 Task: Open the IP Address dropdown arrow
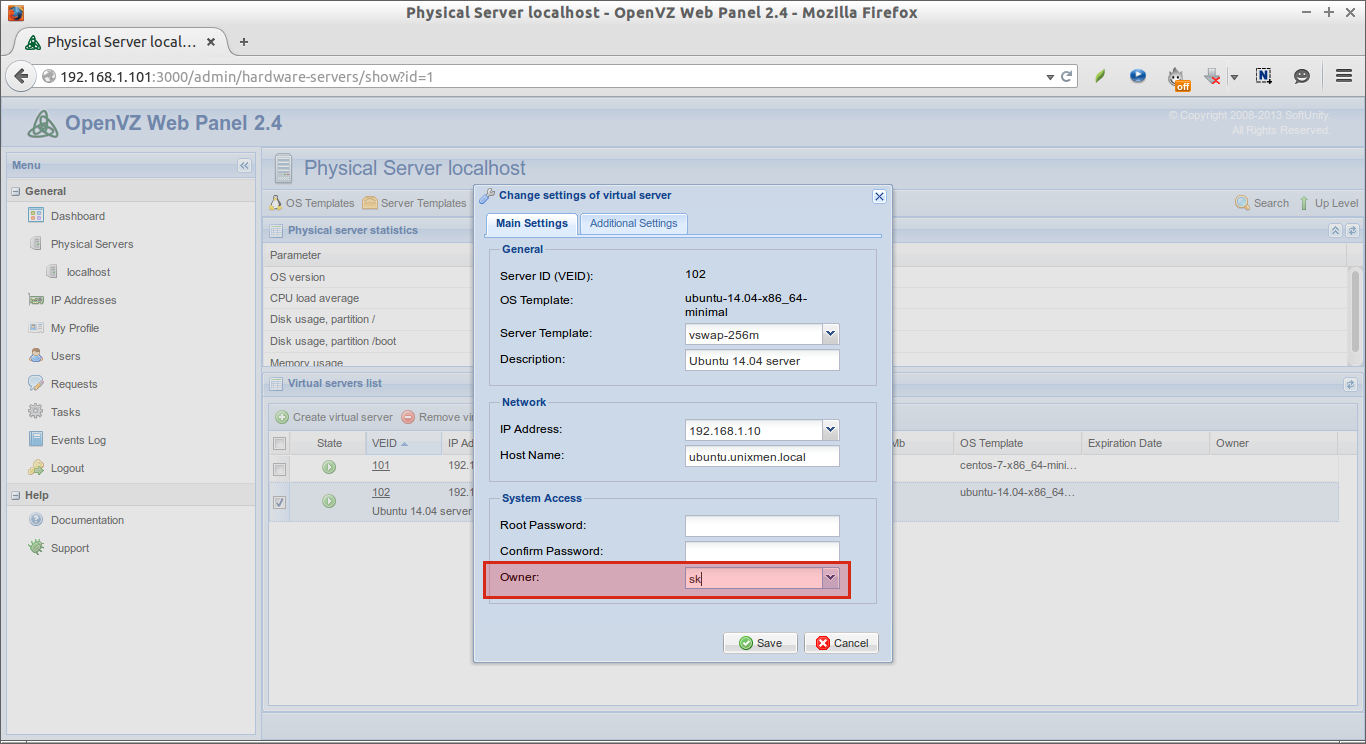(x=830, y=430)
